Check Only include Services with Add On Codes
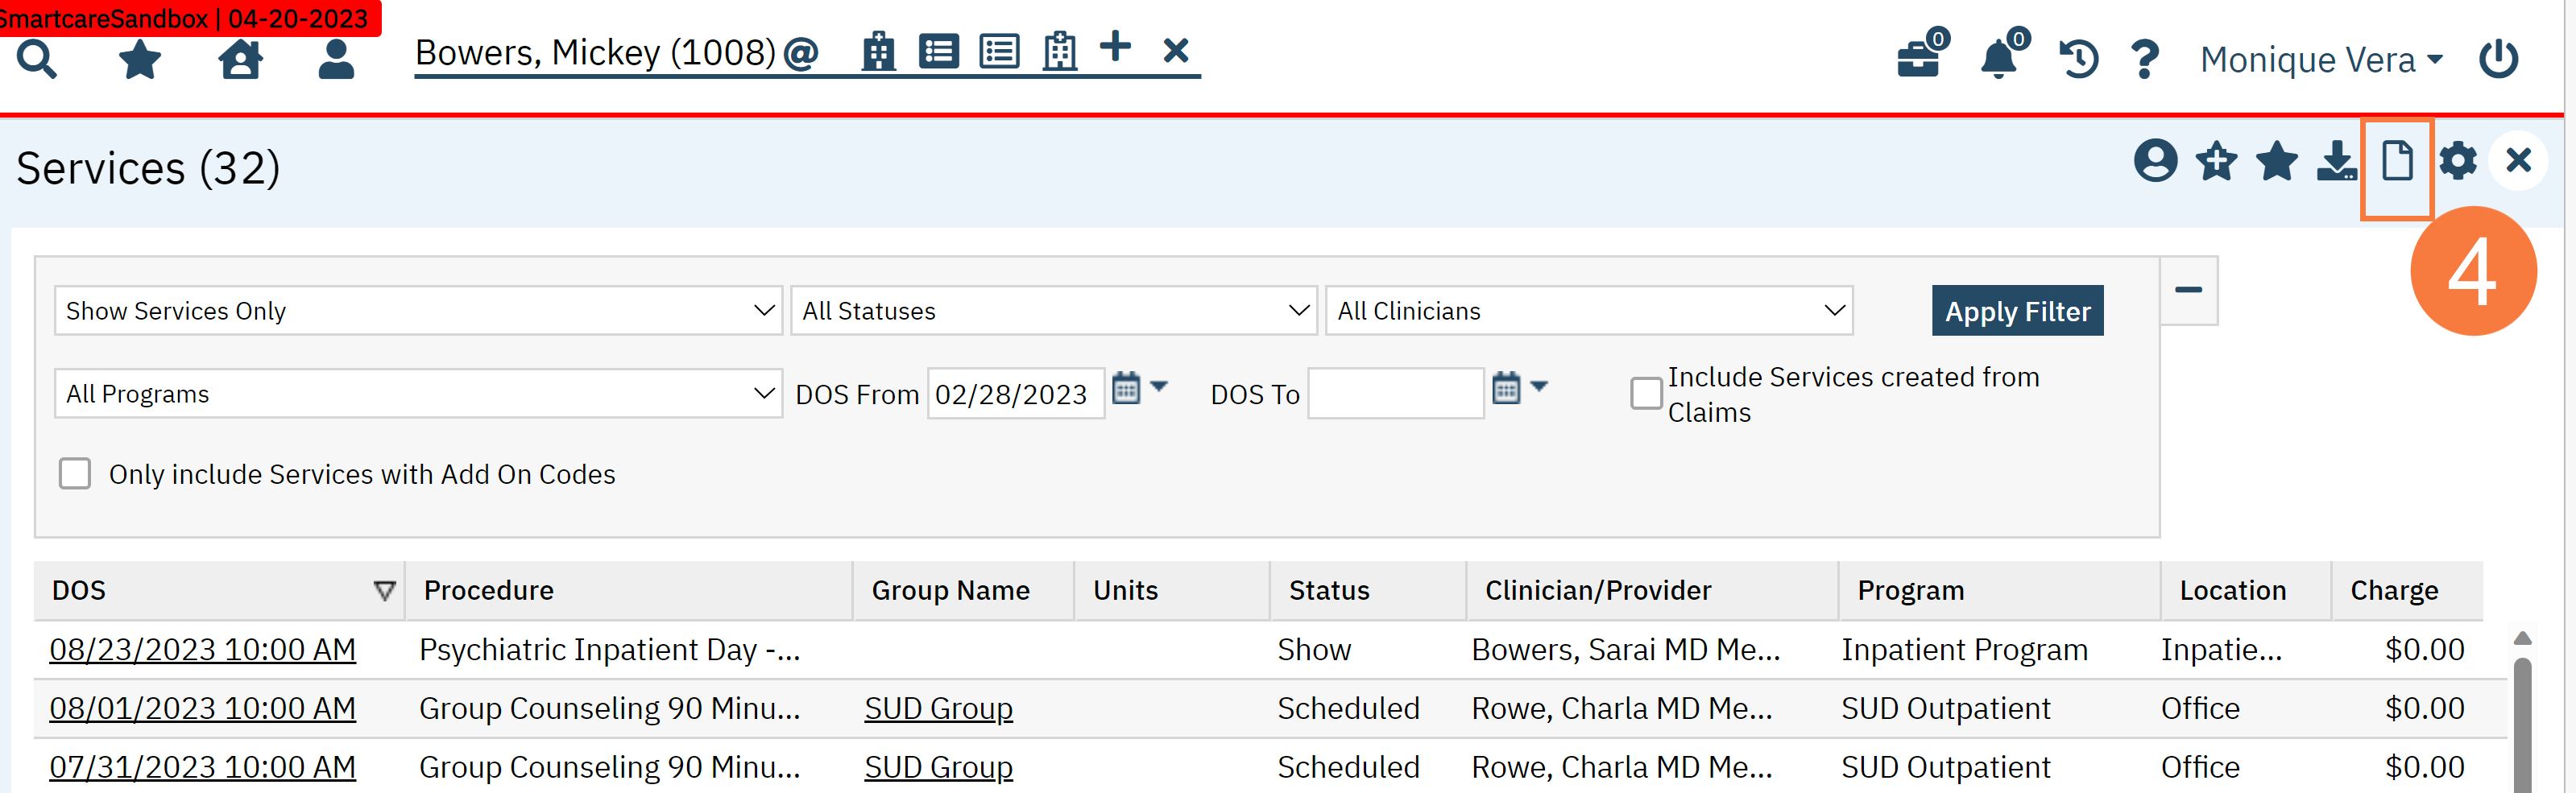The width and height of the screenshot is (2576, 793). click(75, 474)
